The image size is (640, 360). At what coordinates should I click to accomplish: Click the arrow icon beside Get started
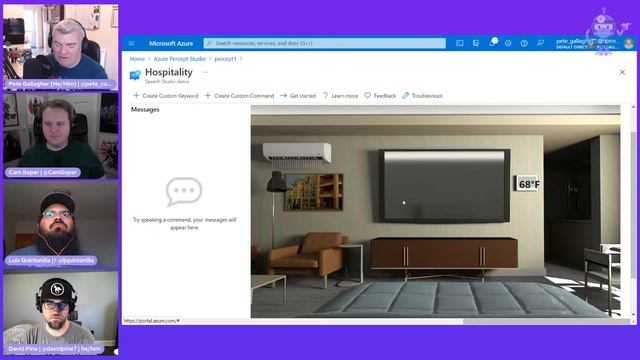(284, 96)
